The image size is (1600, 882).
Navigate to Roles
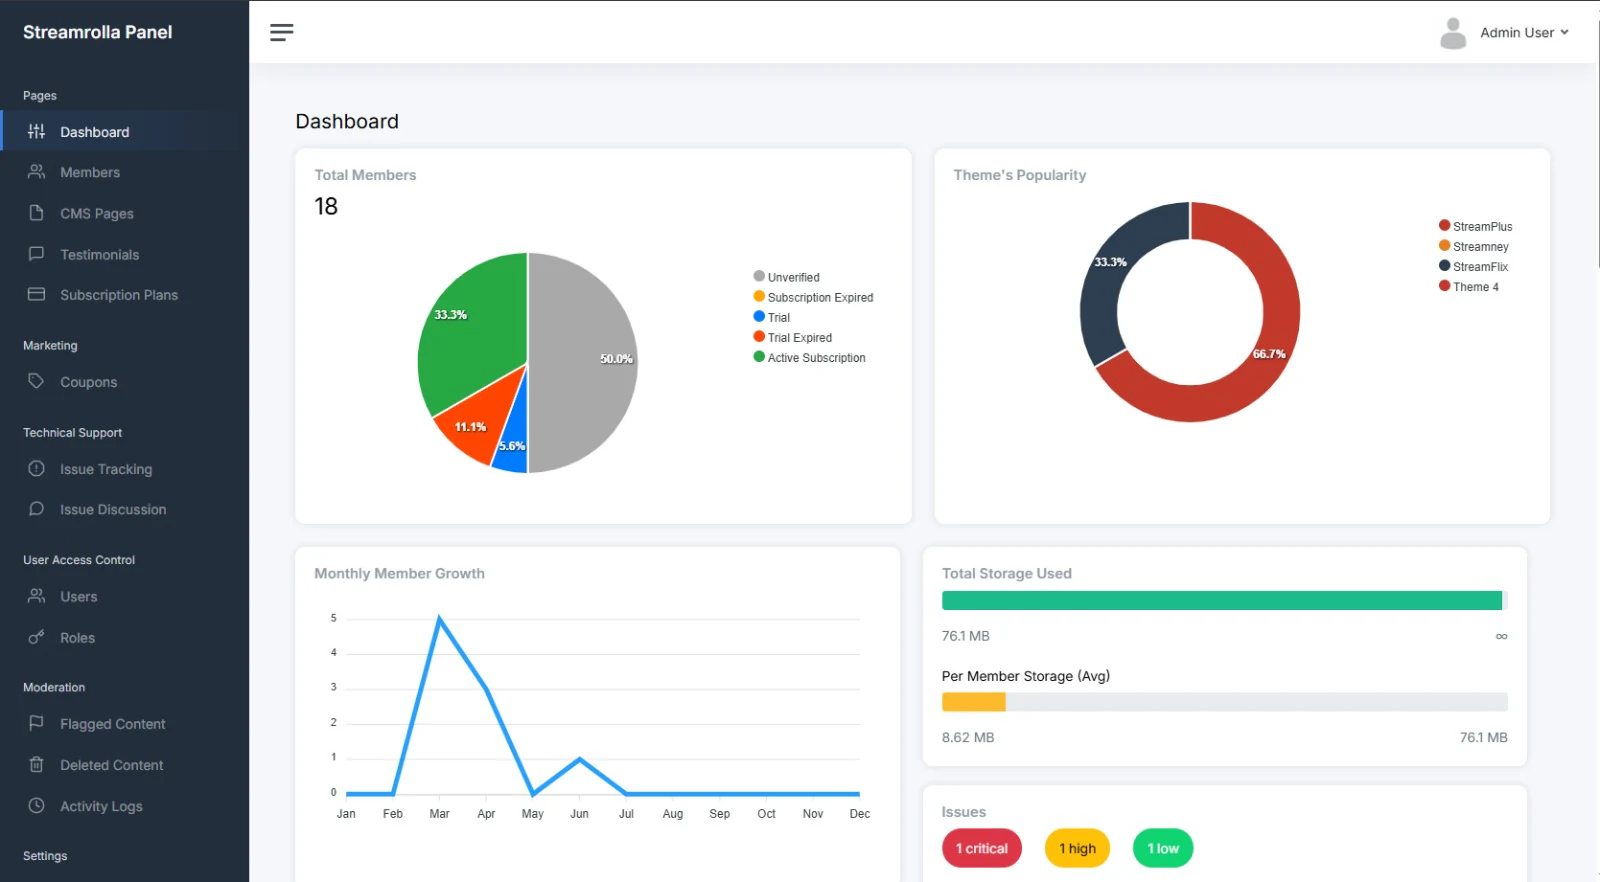(124, 637)
